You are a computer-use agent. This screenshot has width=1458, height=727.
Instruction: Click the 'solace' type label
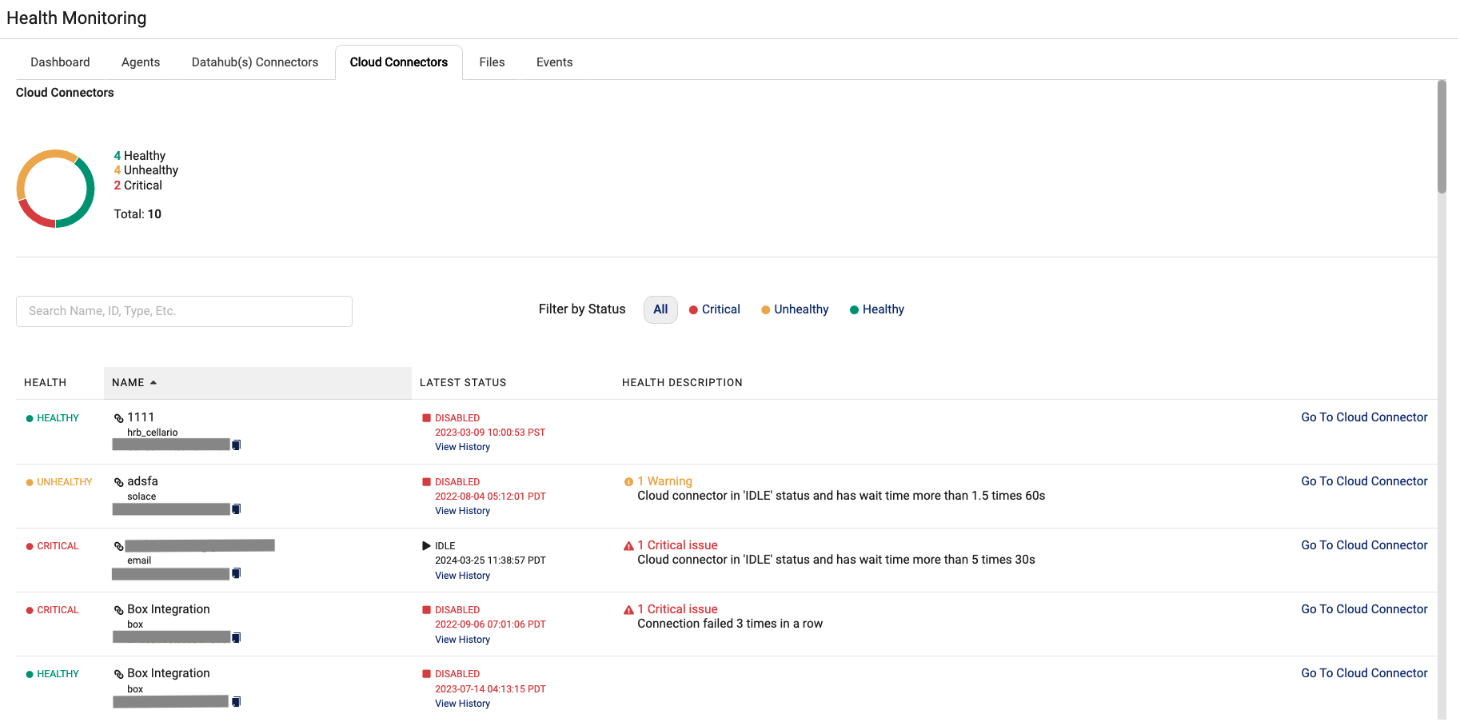[x=142, y=496]
